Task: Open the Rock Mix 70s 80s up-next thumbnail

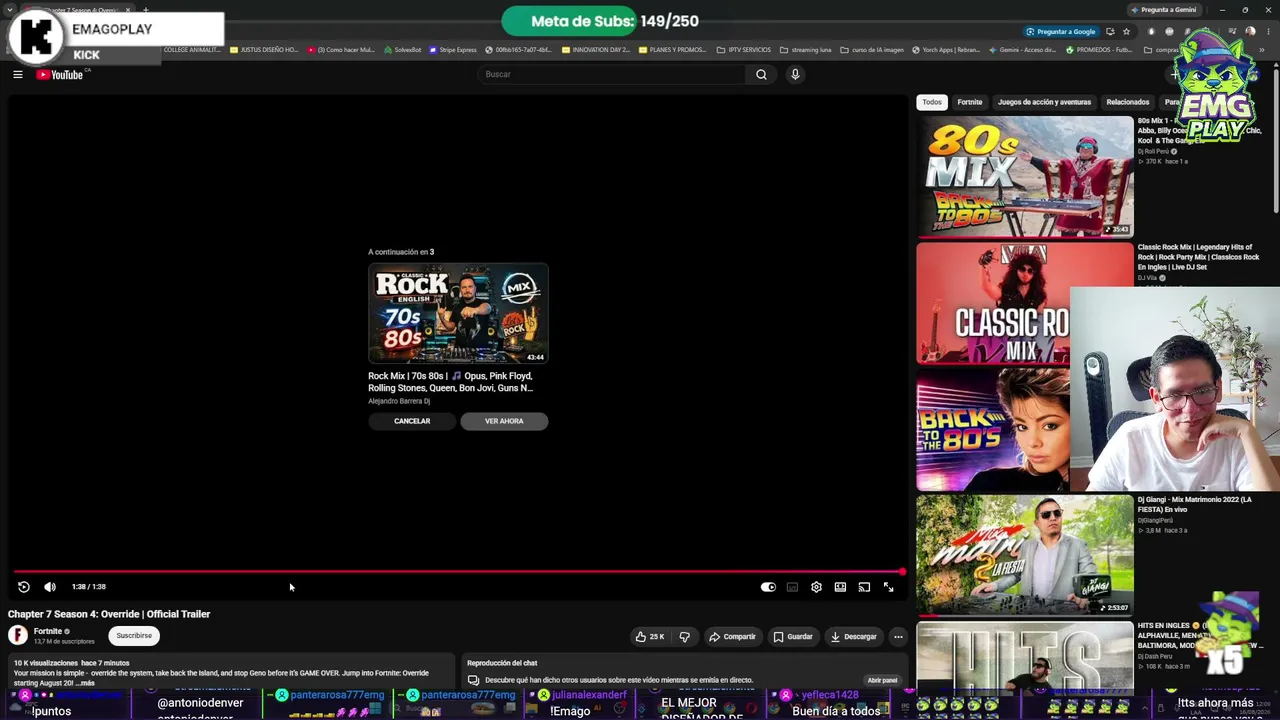Action: pyautogui.click(x=458, y=314)
